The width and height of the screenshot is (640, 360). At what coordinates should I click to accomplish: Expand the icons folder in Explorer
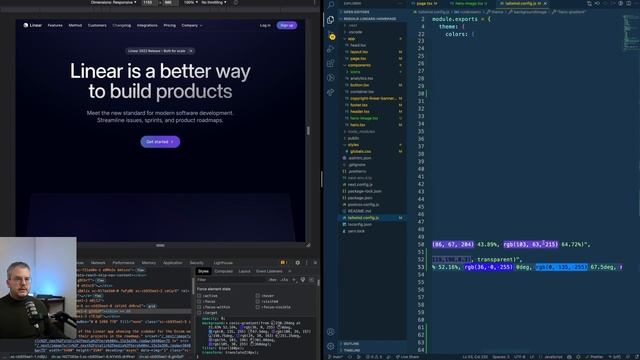pyautogui.click(x=355, y=72)
